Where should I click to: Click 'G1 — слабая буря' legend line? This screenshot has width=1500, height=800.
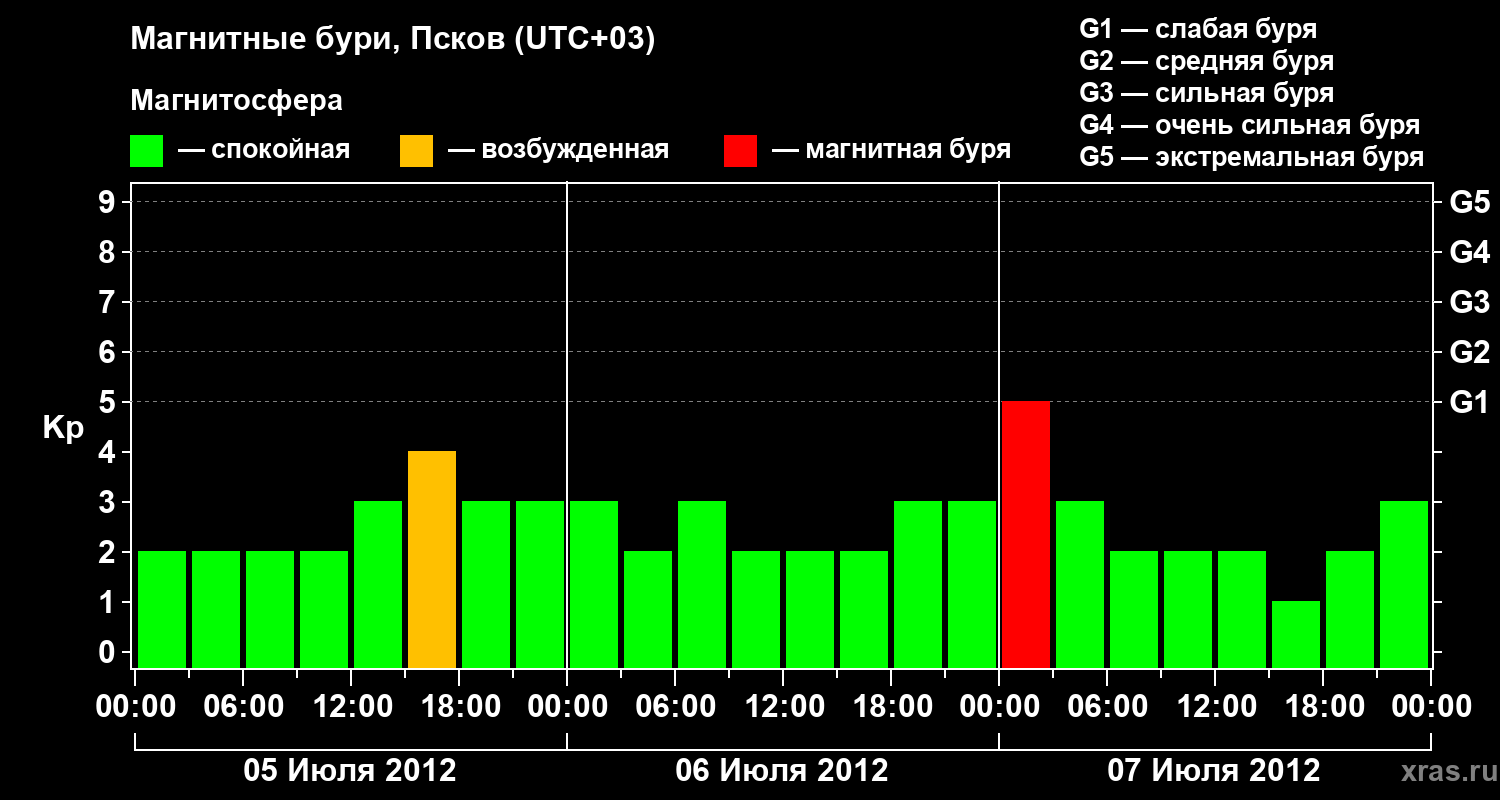1198,29
